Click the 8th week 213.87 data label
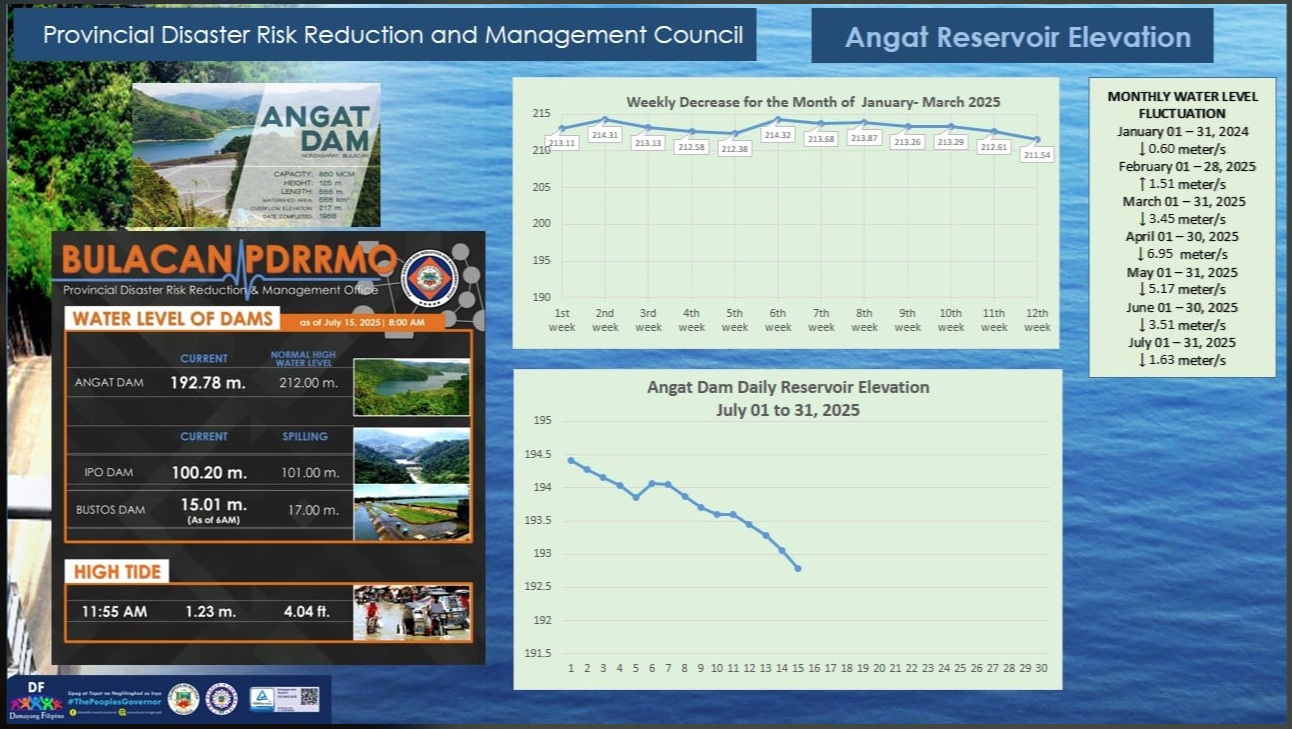 pyautogui.click(x=864, y=138)
